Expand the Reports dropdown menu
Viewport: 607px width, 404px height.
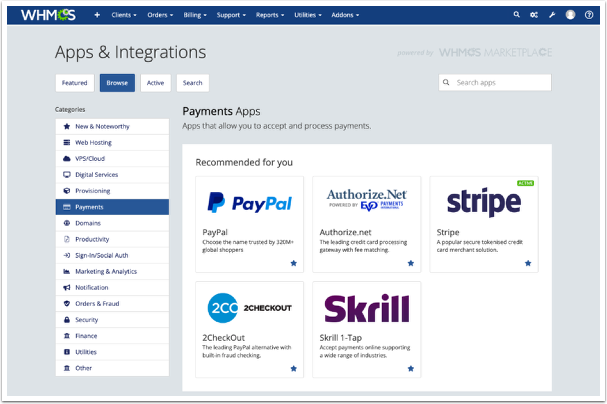pos(270,15)
